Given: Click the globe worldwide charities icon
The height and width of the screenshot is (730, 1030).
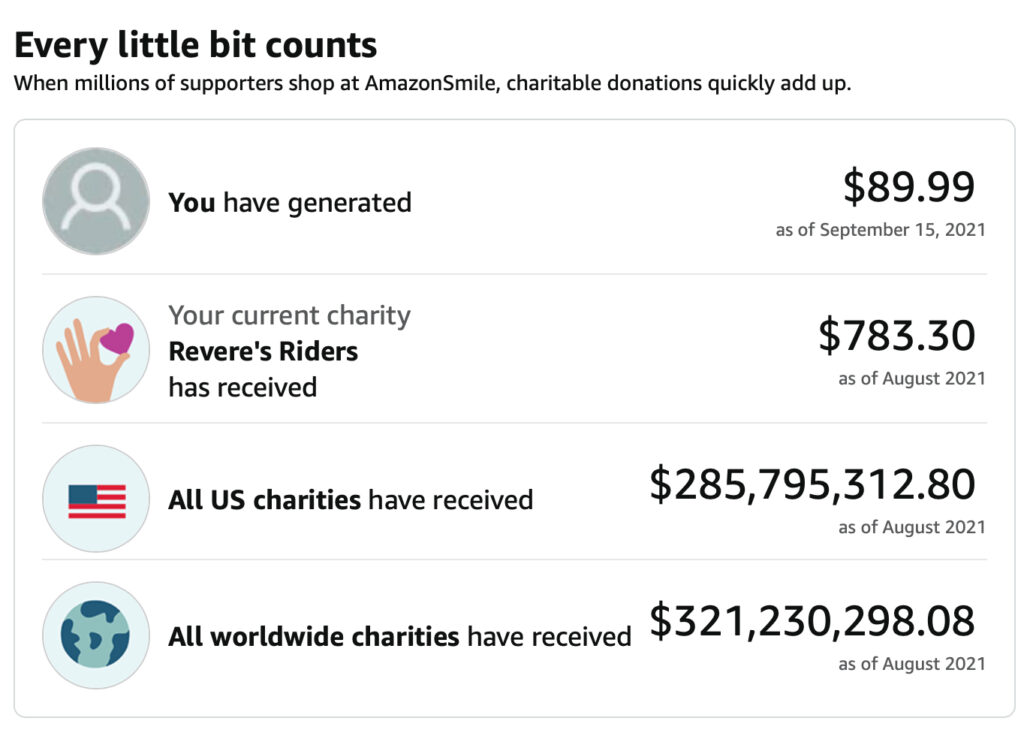Looking at the screenshot, I should point(96,635).
